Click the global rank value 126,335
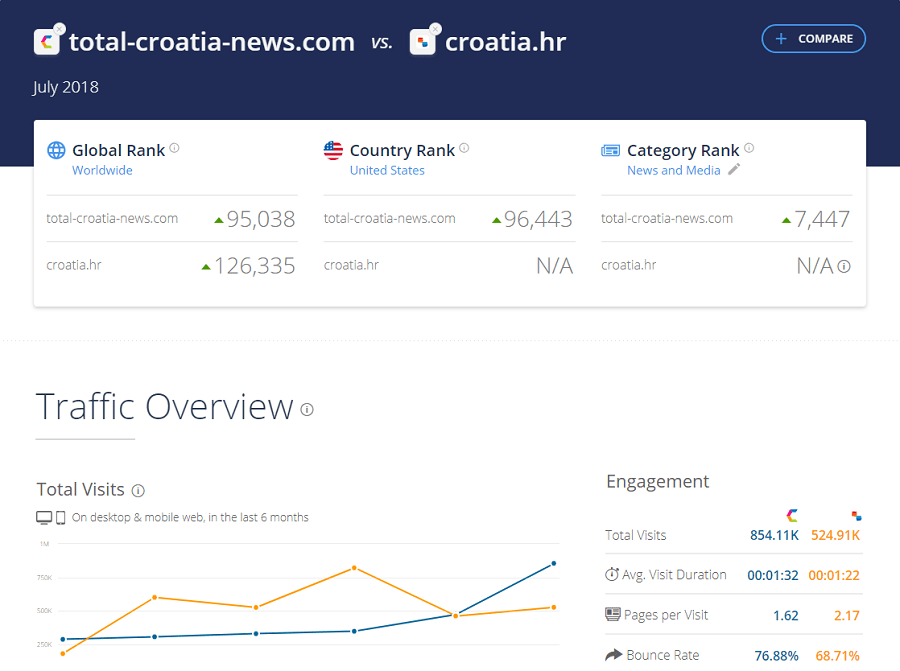 pos(254,266)
